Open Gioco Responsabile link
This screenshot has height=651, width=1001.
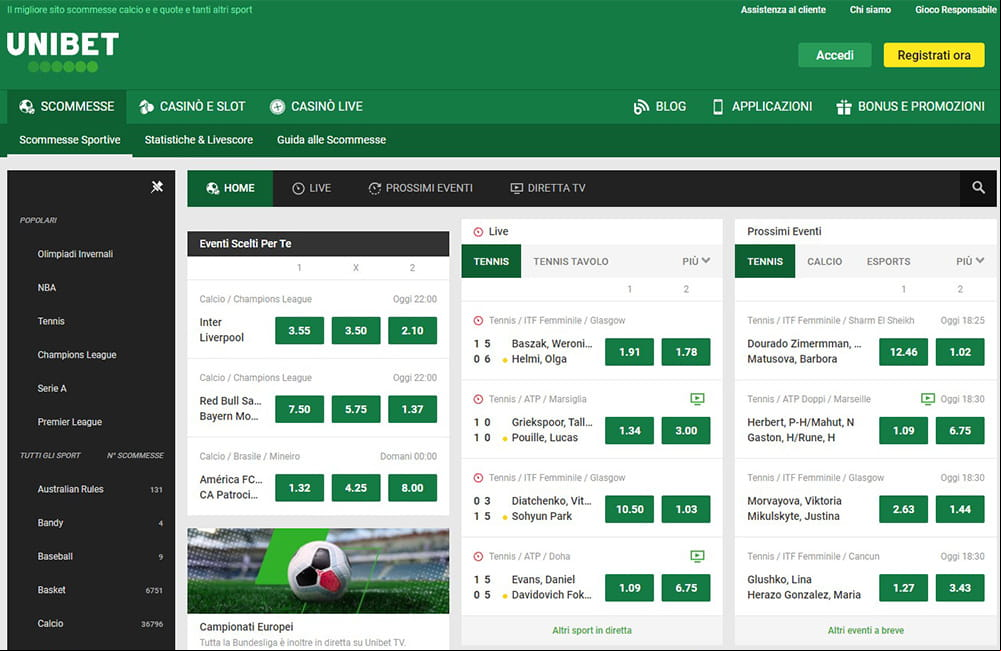(956, 10)
